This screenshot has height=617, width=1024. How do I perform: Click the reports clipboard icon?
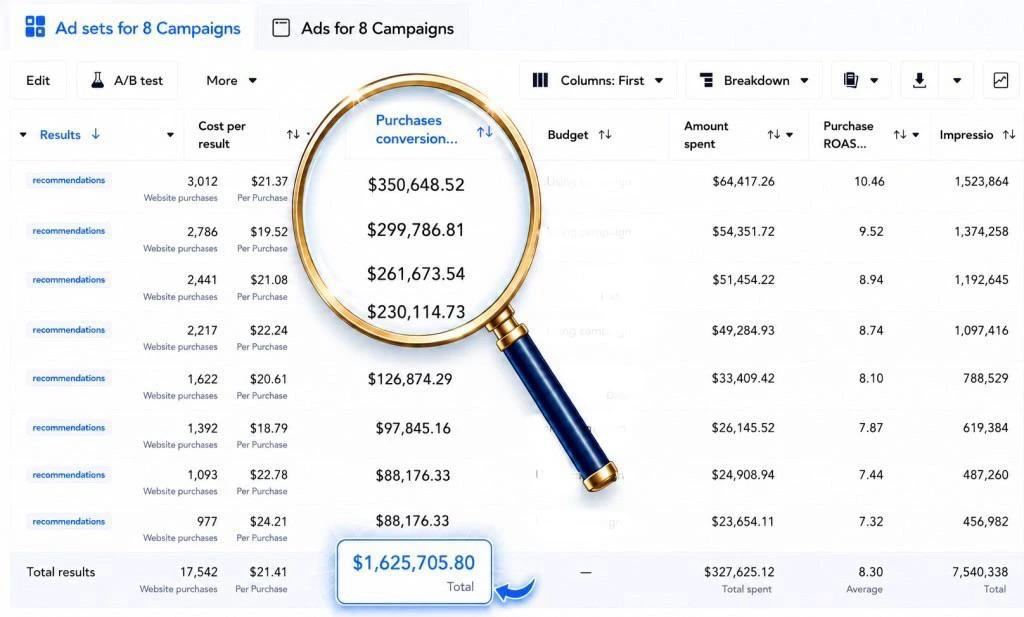point(850,80)
